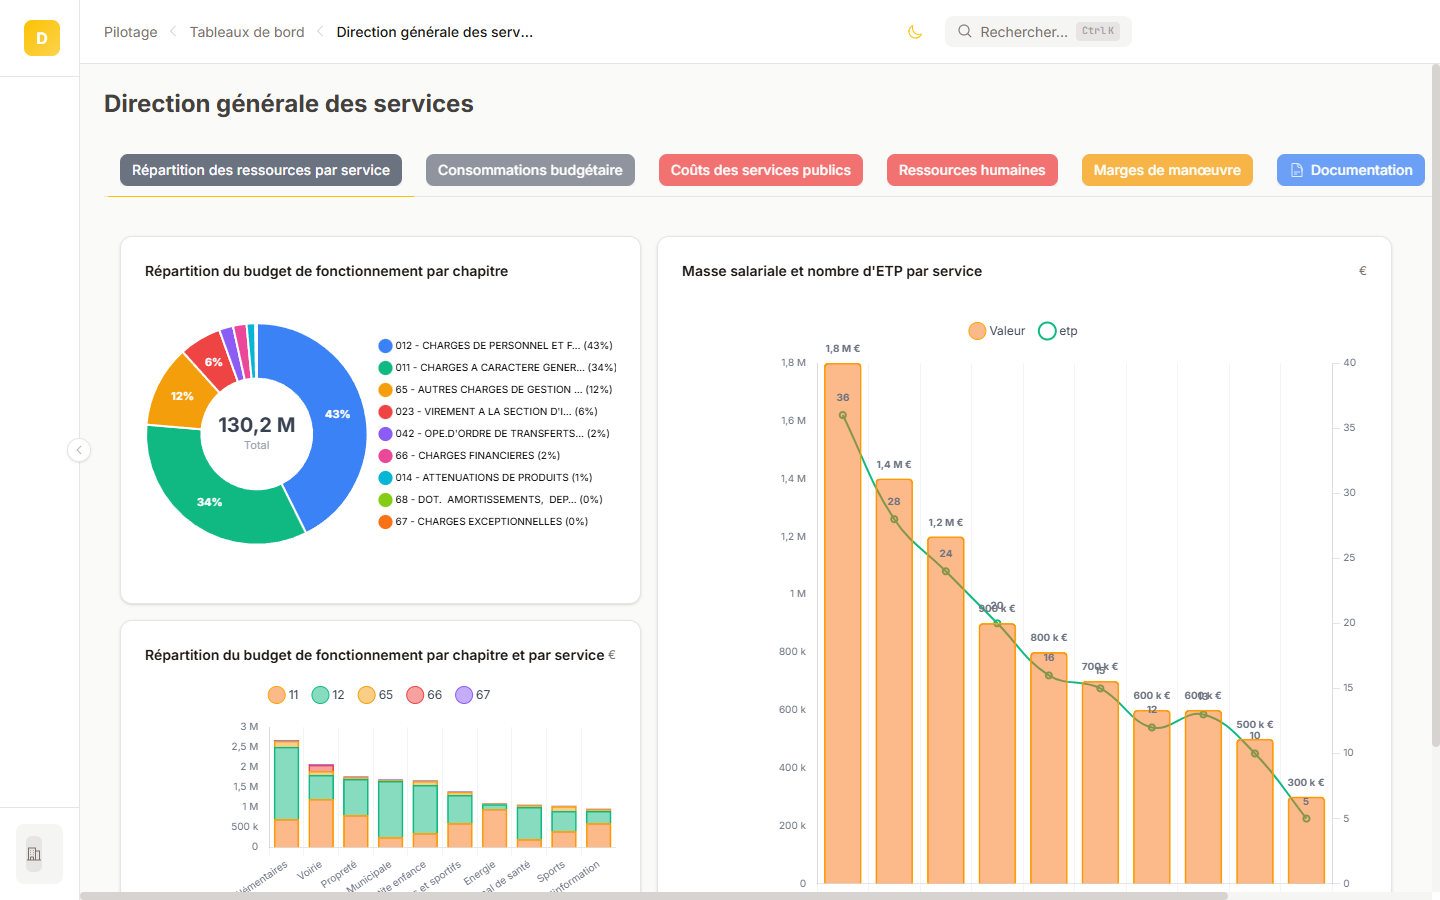This screenshot has width=1440, height=900.
Task: Click the Documentation file icon
Action: pyautogui.click(x=1296, y=170)
